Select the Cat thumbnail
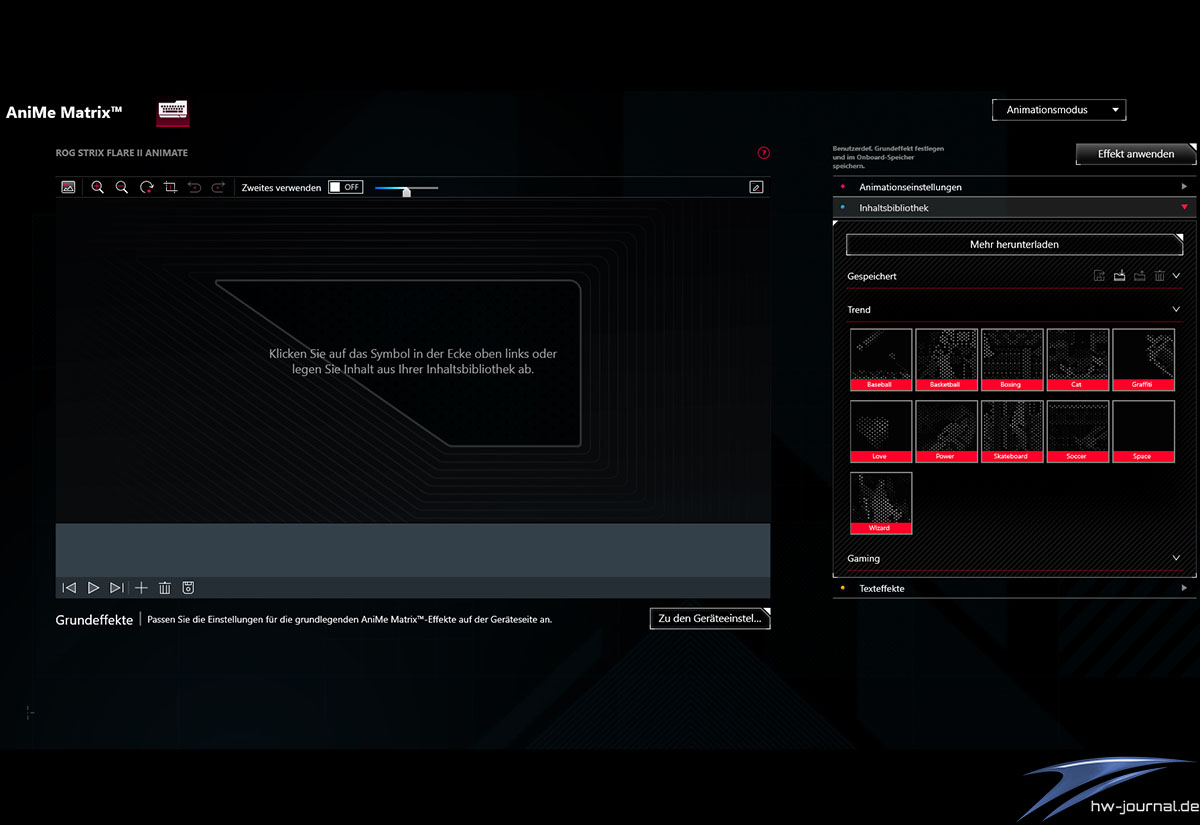 tap(1078, 359)
